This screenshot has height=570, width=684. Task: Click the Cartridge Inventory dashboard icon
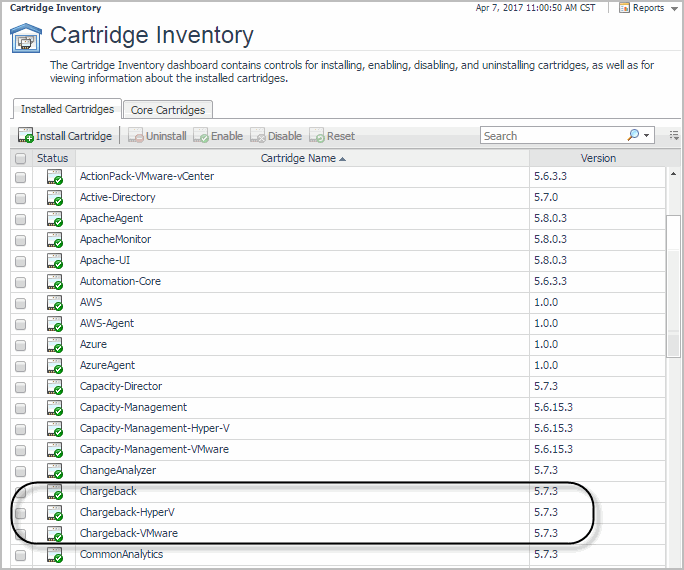[x=26, y=38]
